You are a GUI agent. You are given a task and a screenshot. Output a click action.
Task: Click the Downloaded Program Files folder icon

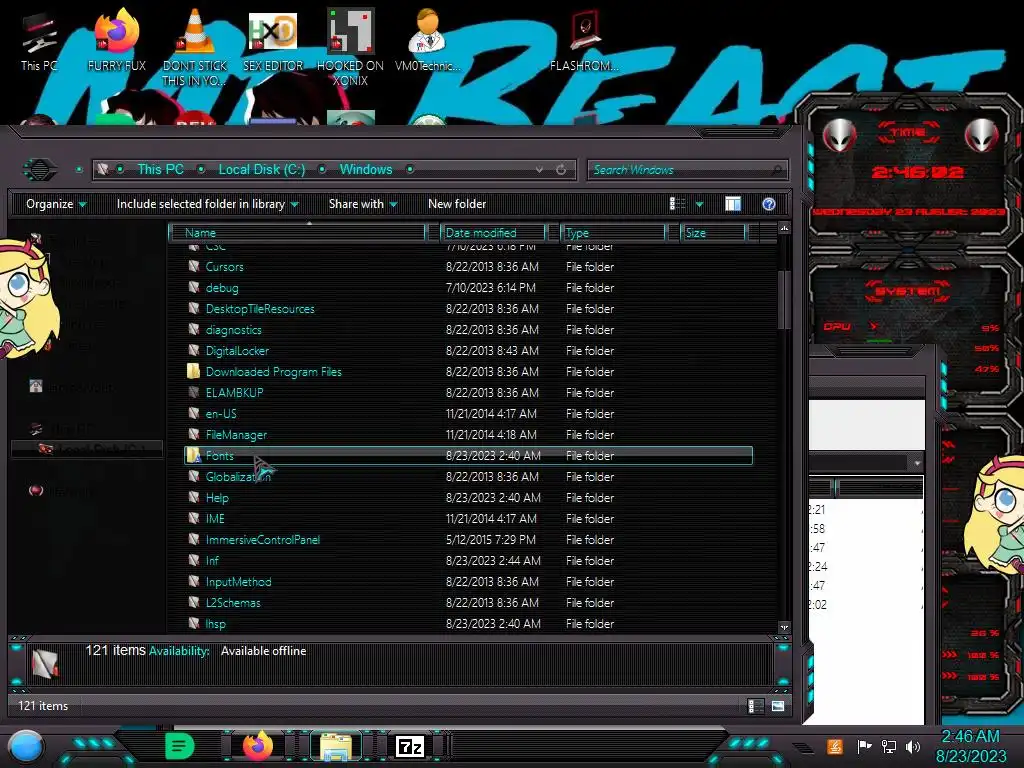[193, 372]
